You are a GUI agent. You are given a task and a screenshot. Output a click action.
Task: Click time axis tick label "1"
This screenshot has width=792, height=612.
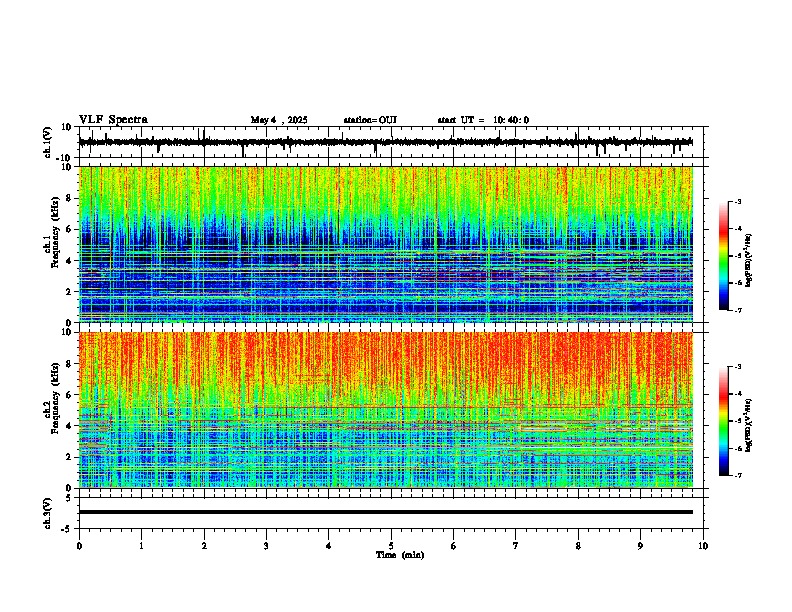coord(141,546)
